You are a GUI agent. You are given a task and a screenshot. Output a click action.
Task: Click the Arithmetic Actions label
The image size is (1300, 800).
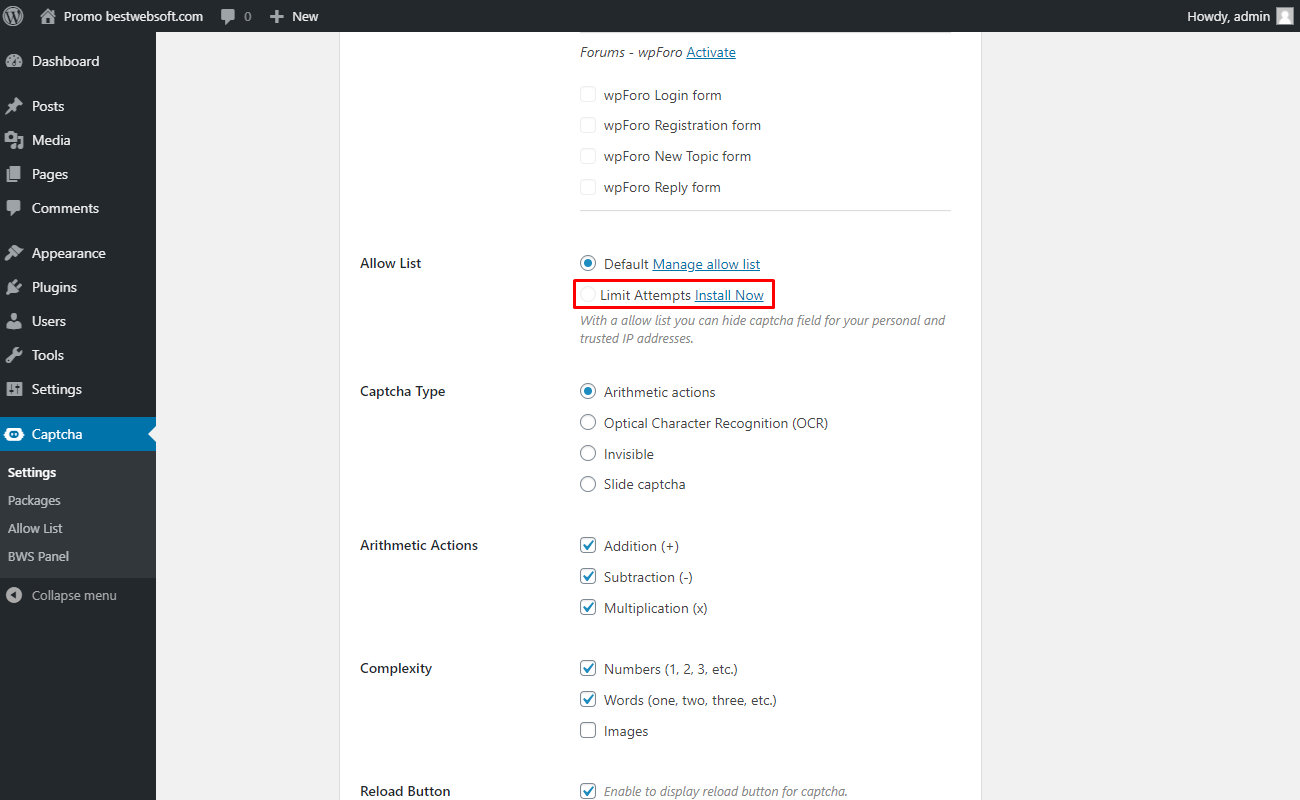[419, 545]
